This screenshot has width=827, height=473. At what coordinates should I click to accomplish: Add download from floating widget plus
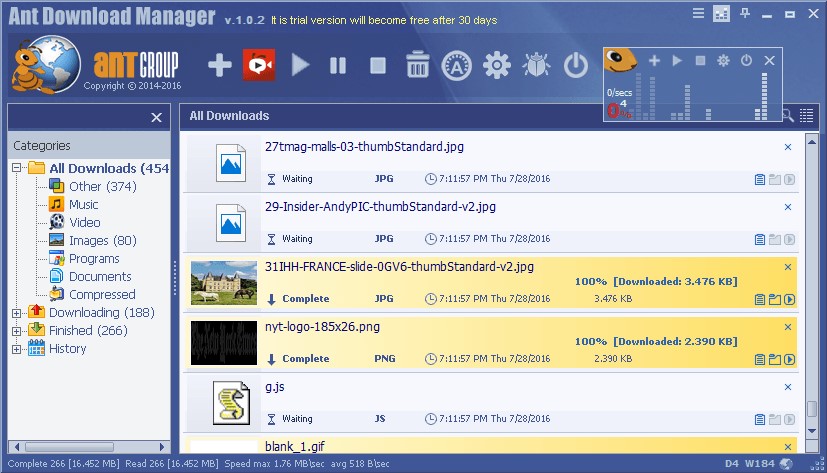pyautogui.click(x=654, y=61)
